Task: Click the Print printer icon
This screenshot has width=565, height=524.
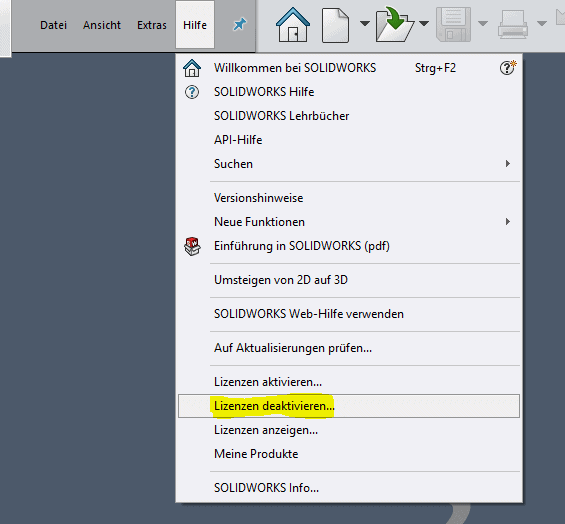Action: coord(513,25)
